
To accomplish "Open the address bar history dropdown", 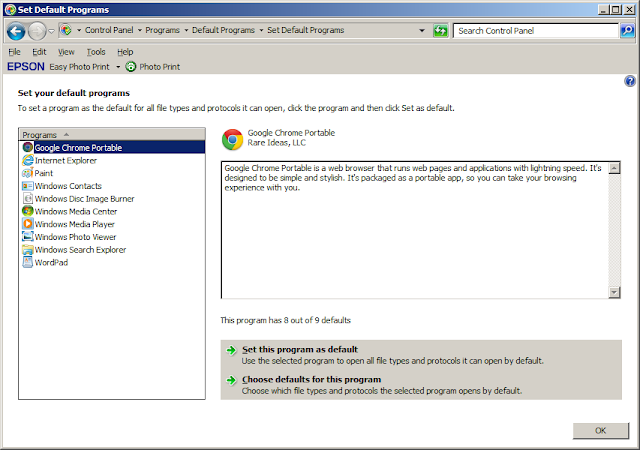I will tap(422, 31).
